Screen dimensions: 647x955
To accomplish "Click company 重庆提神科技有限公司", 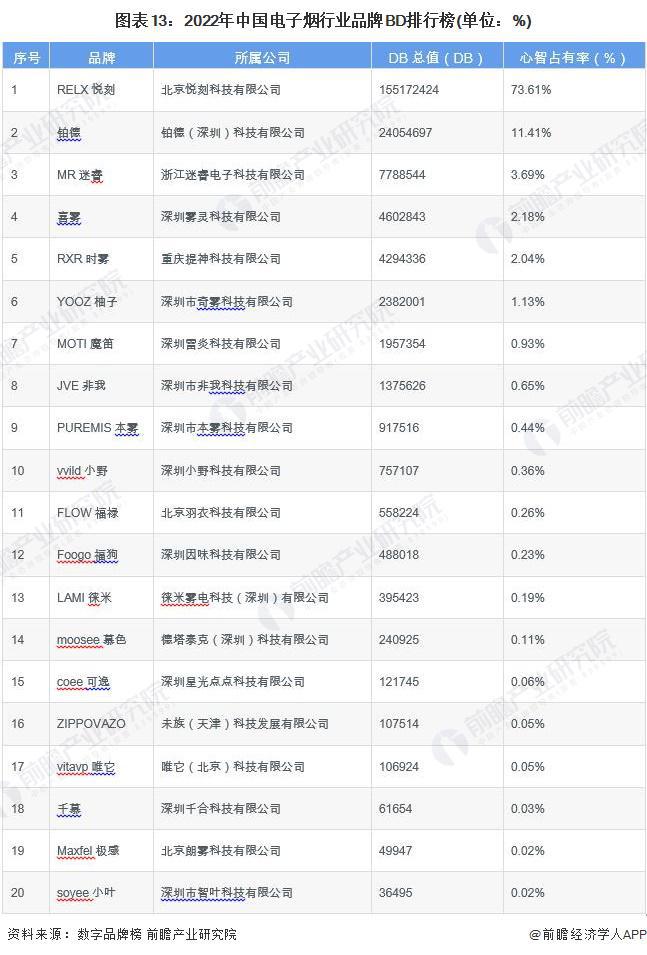I will [221, 259].
